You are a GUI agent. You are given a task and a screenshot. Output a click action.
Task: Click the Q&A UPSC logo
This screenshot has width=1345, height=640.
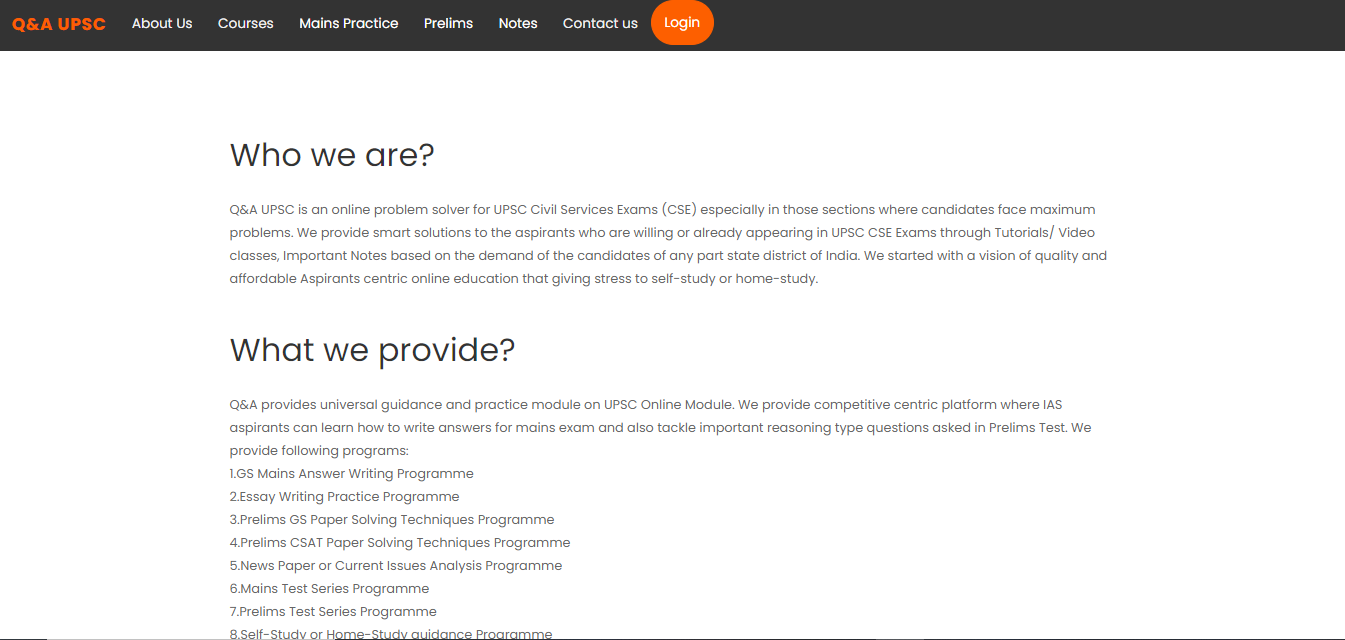tap(59, 24)
